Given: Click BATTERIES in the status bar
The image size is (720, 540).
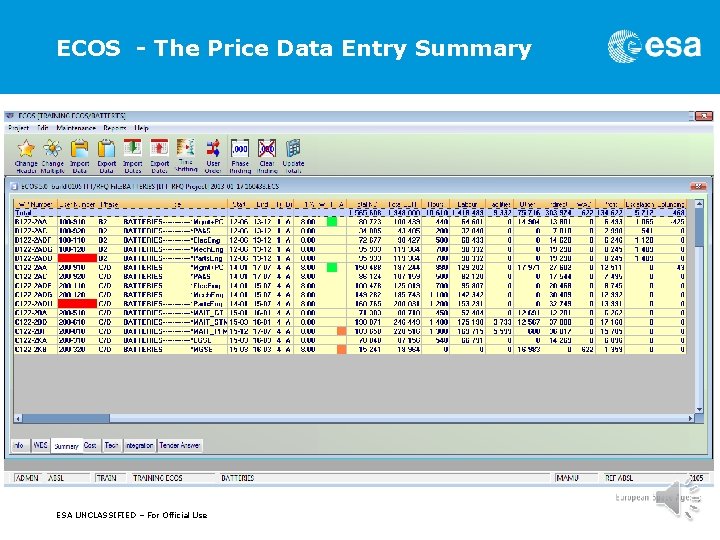Looking at the screenshot, I should 237,478.
